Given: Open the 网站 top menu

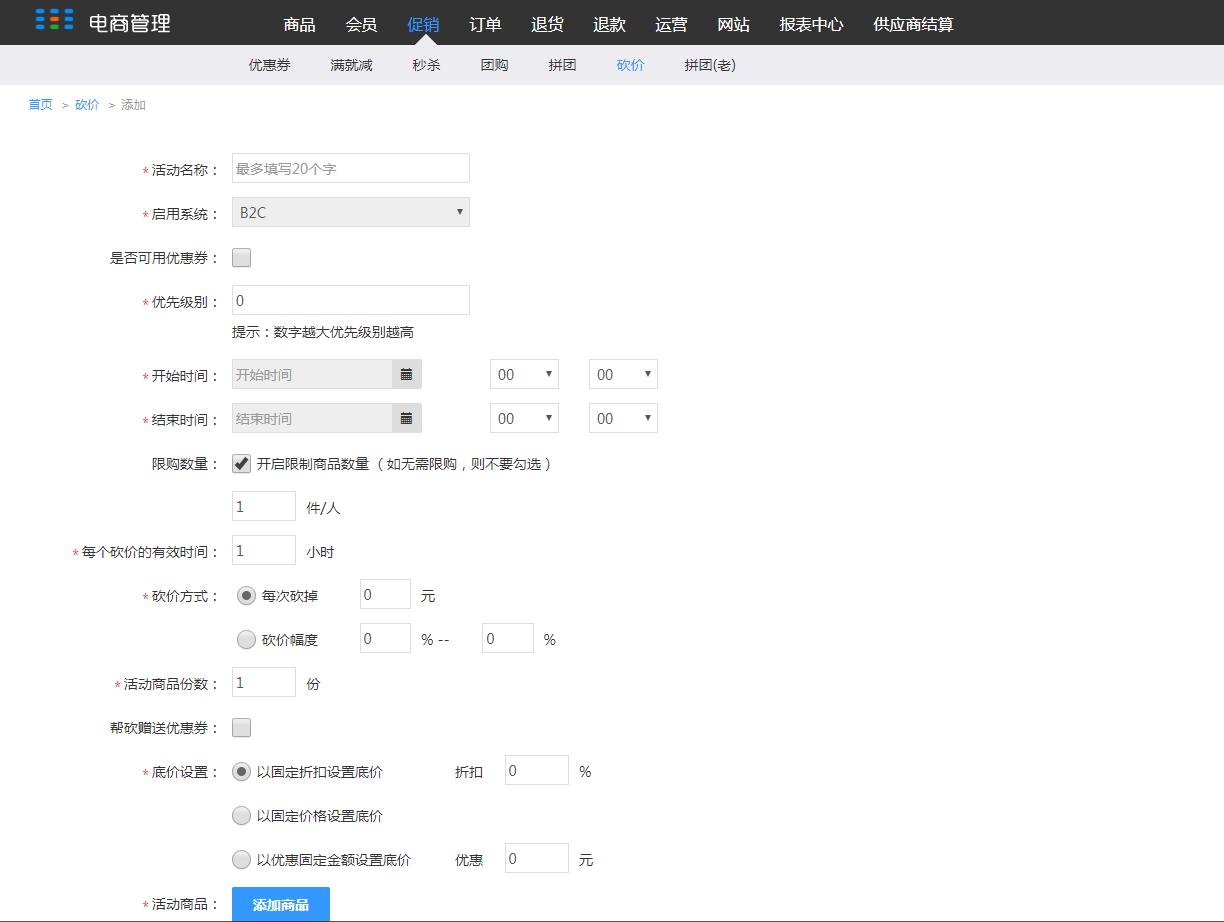Looking at the screenshot, I should [733, 24].
